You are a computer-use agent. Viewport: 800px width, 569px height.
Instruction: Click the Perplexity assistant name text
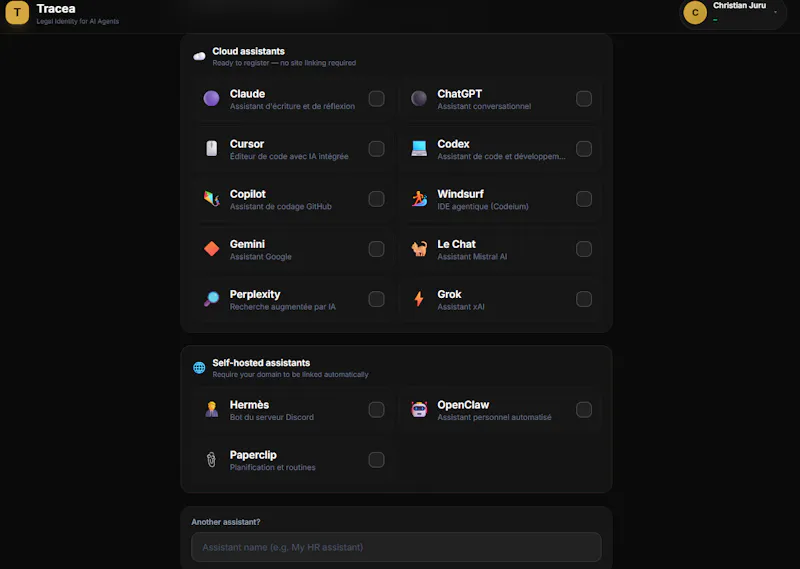click(x=255, y=294)
